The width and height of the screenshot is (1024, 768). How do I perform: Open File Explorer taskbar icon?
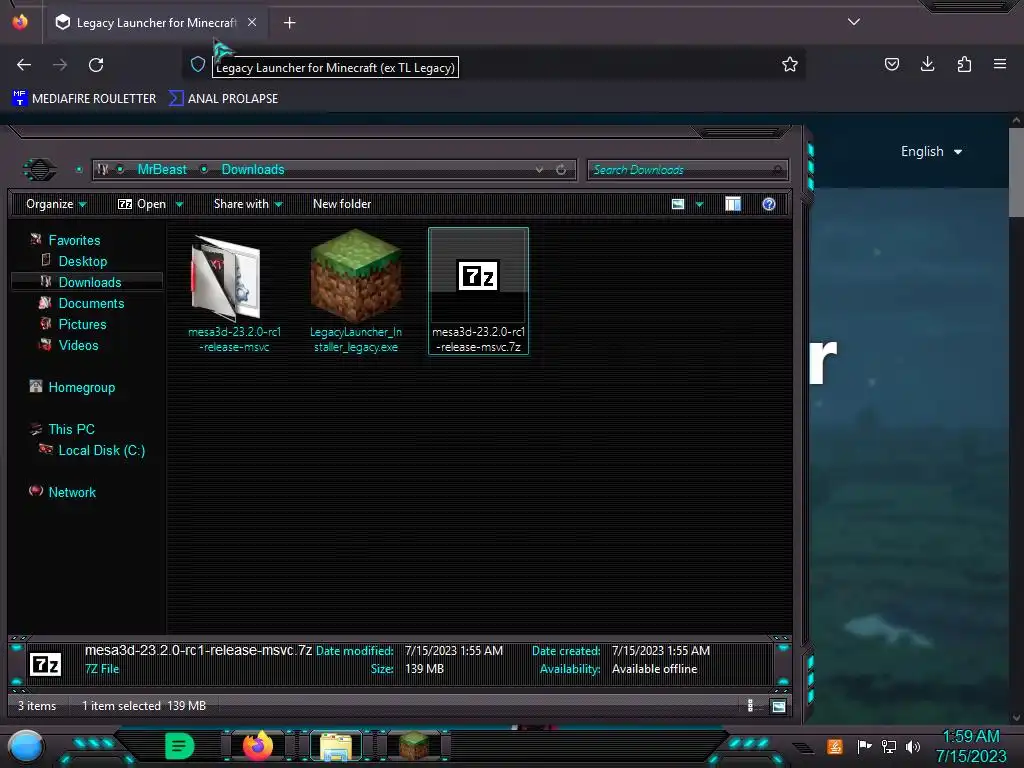tap(336, 746)
